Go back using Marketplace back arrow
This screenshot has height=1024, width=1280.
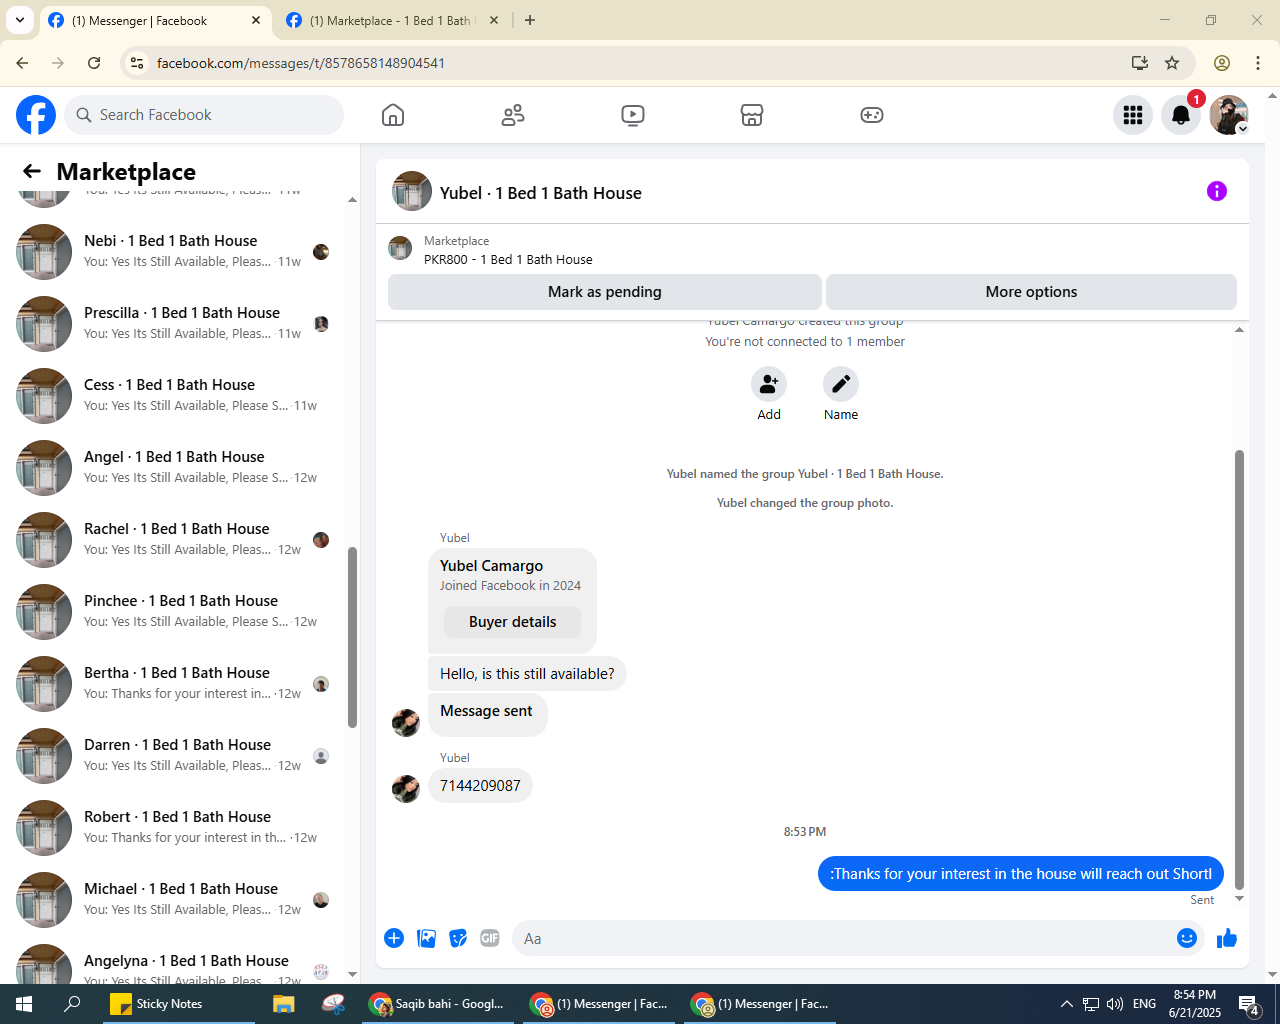[32, 171]
